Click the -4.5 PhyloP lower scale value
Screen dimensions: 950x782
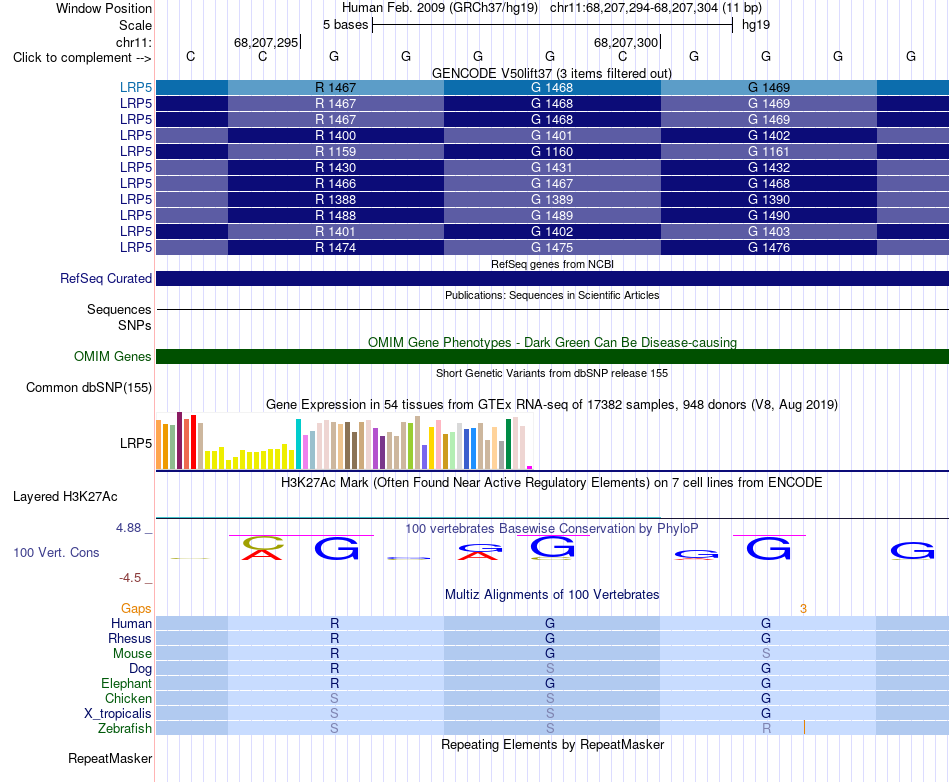pos(130,578)
